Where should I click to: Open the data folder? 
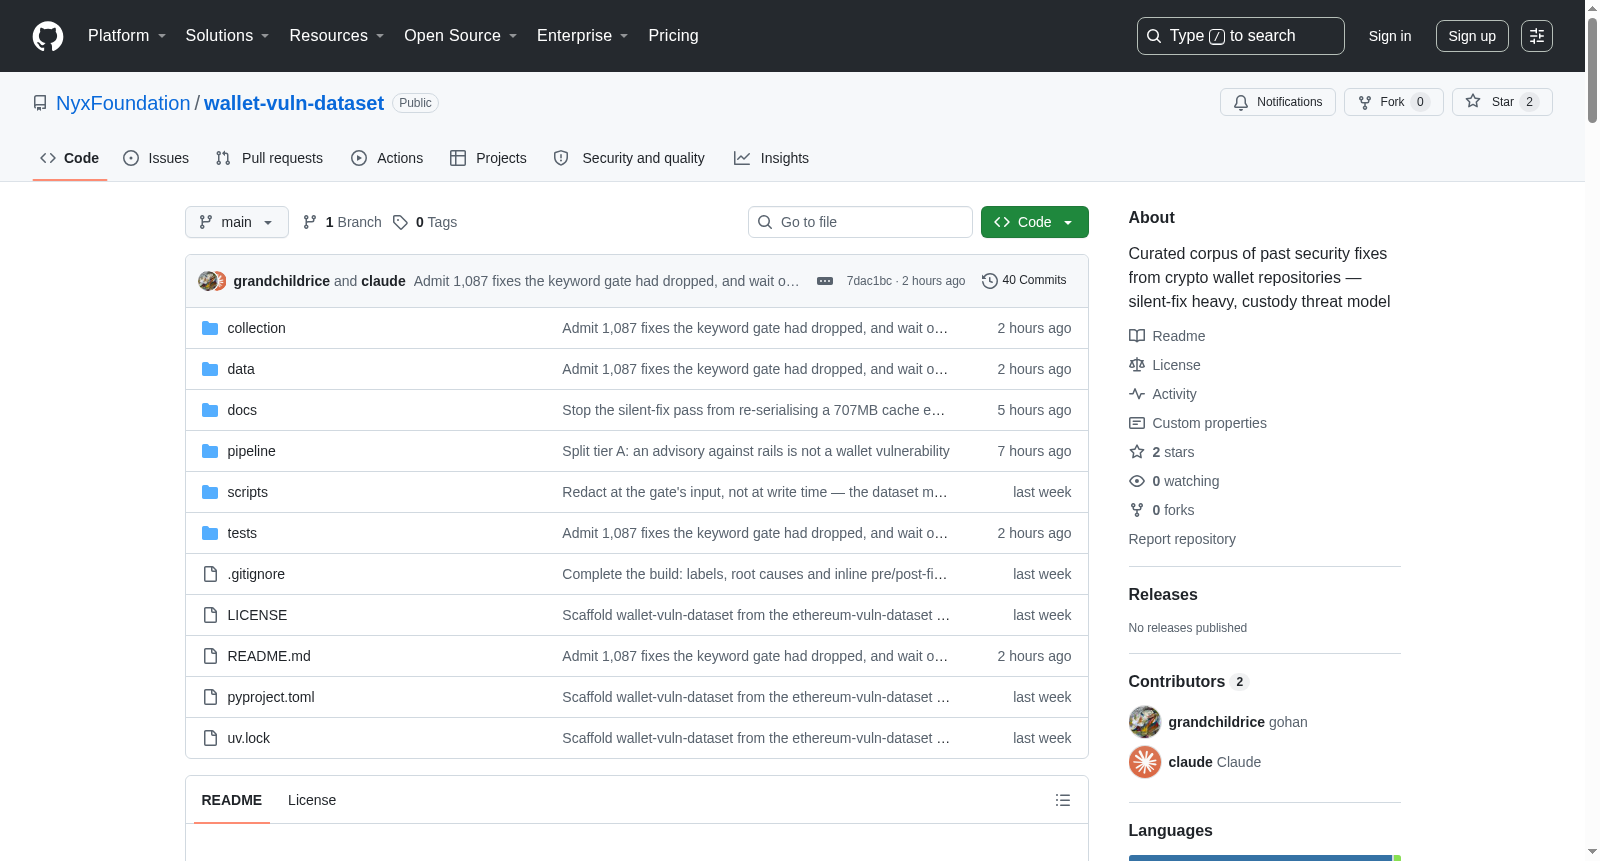(241, 369)
